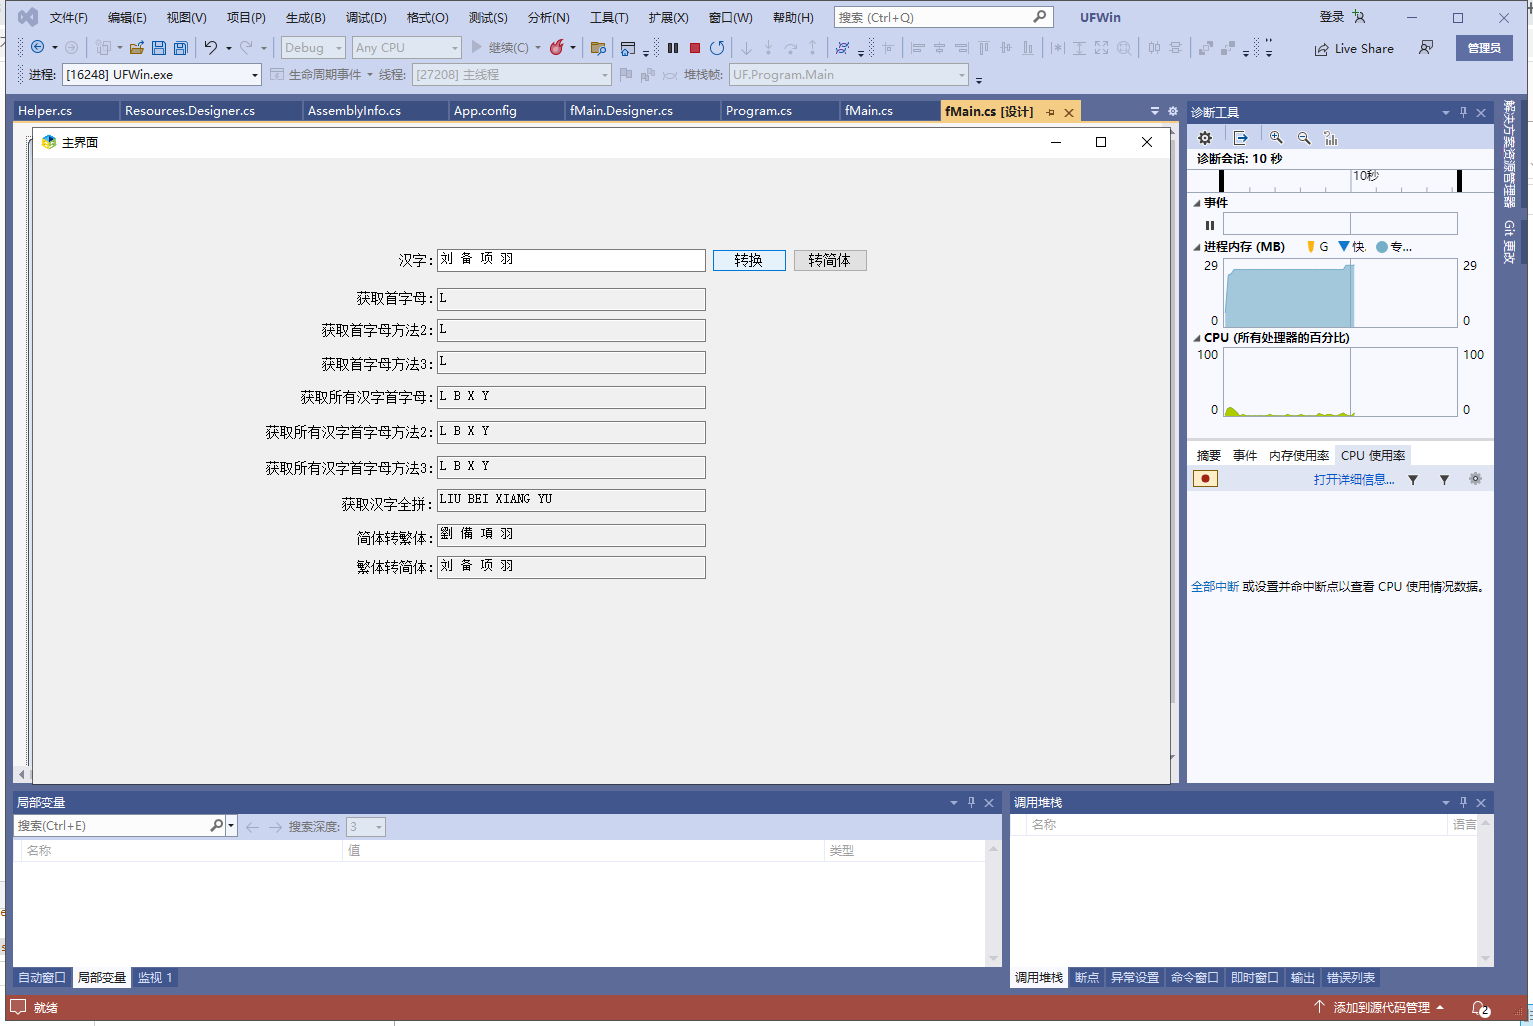Image resolution: width=1533 pixels, height=1026 pixels.
Task: Click the Hot Reload flame icon
Action: pos(557,47)
